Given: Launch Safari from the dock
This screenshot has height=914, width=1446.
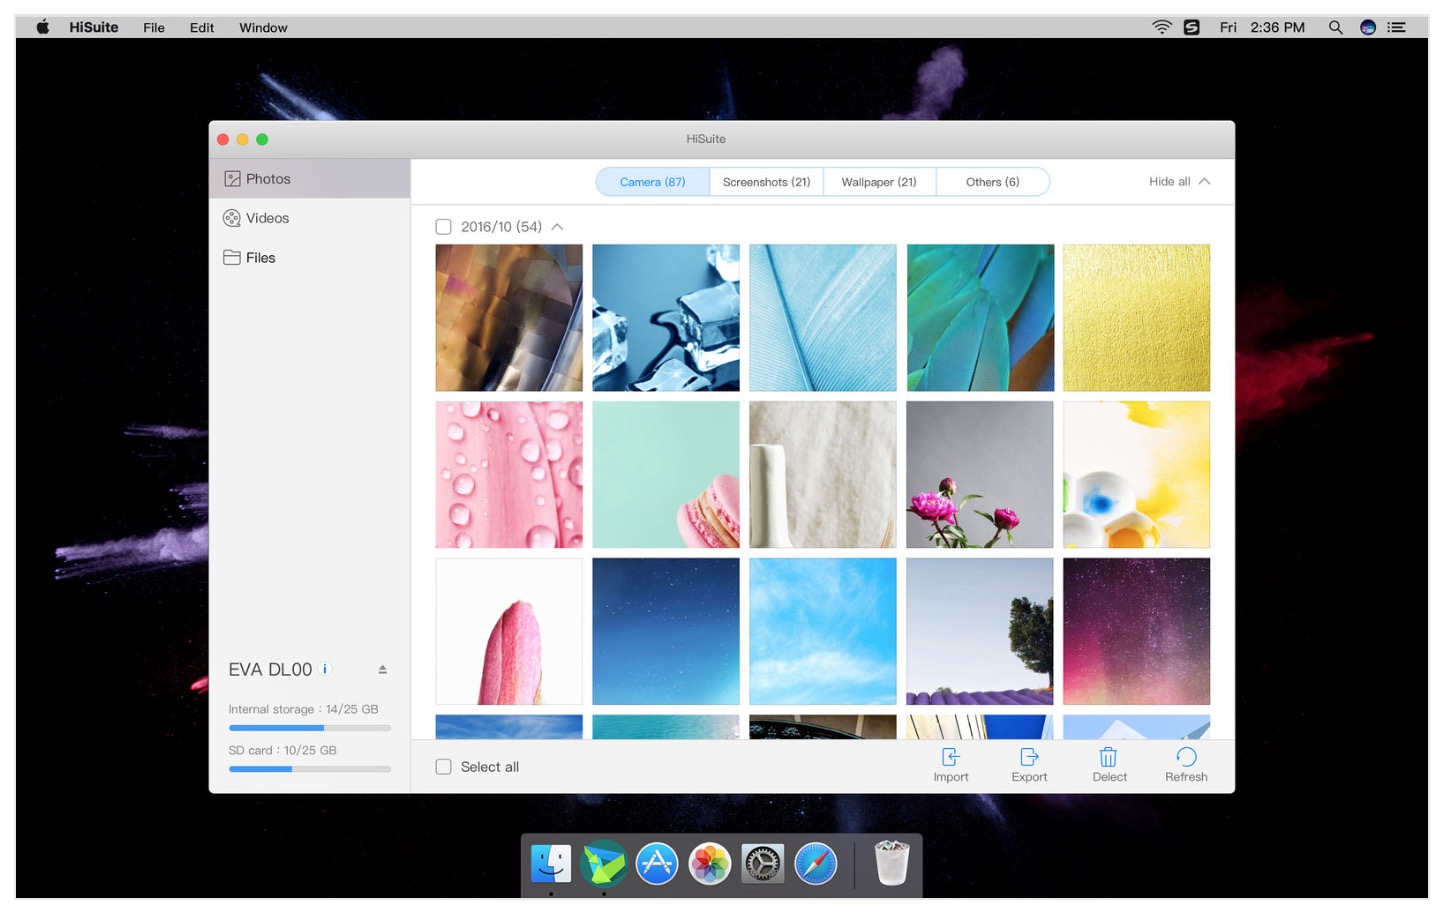Looking at the screenshot, I should pos(816,863).
